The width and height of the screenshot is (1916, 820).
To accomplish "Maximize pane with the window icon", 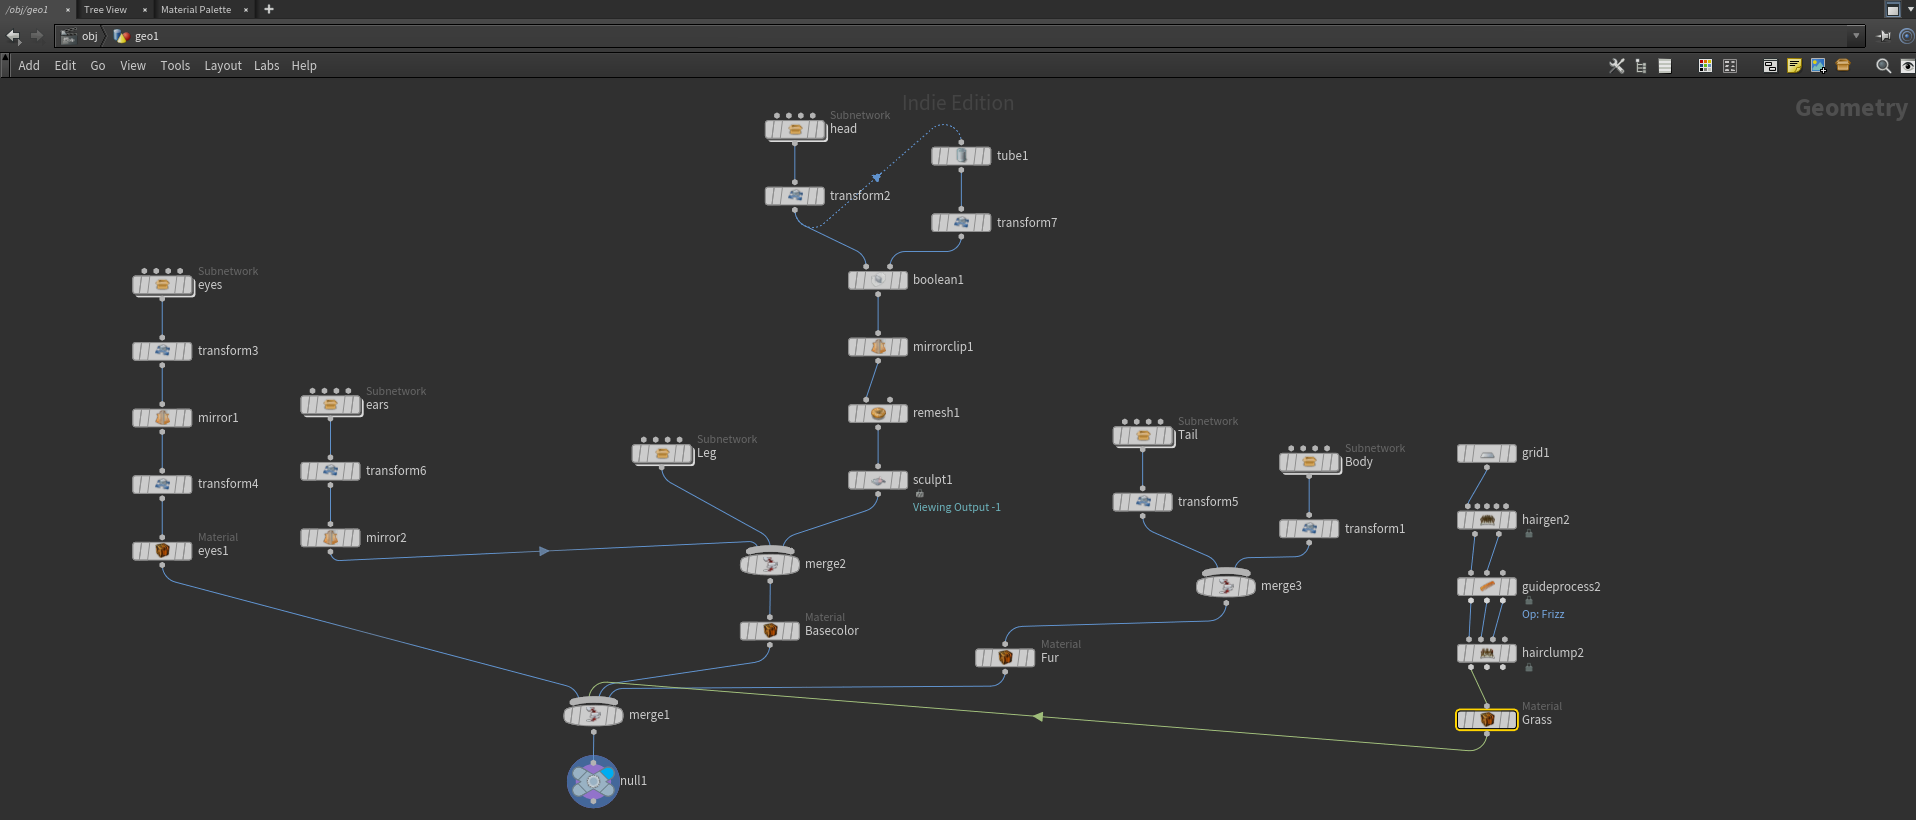I will 1892,9.
